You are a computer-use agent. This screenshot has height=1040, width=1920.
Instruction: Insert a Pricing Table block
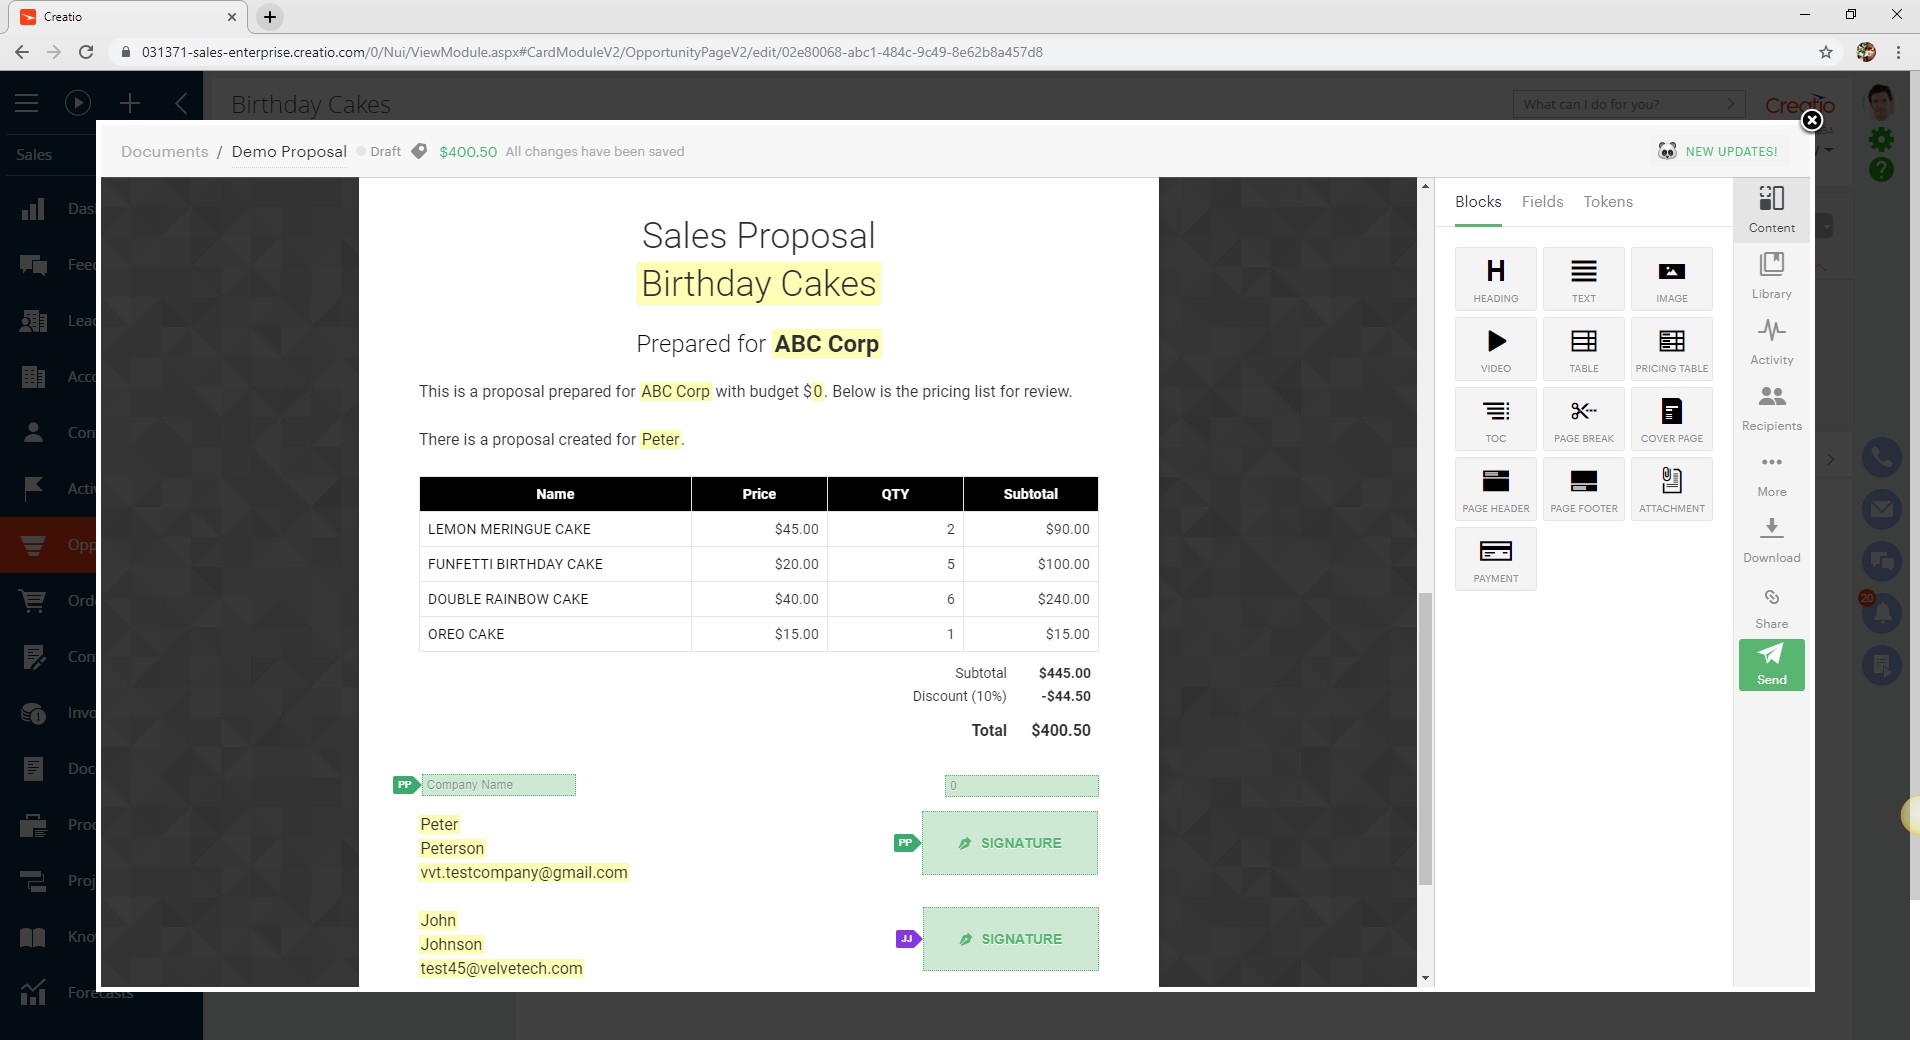tap(1671, 348)
